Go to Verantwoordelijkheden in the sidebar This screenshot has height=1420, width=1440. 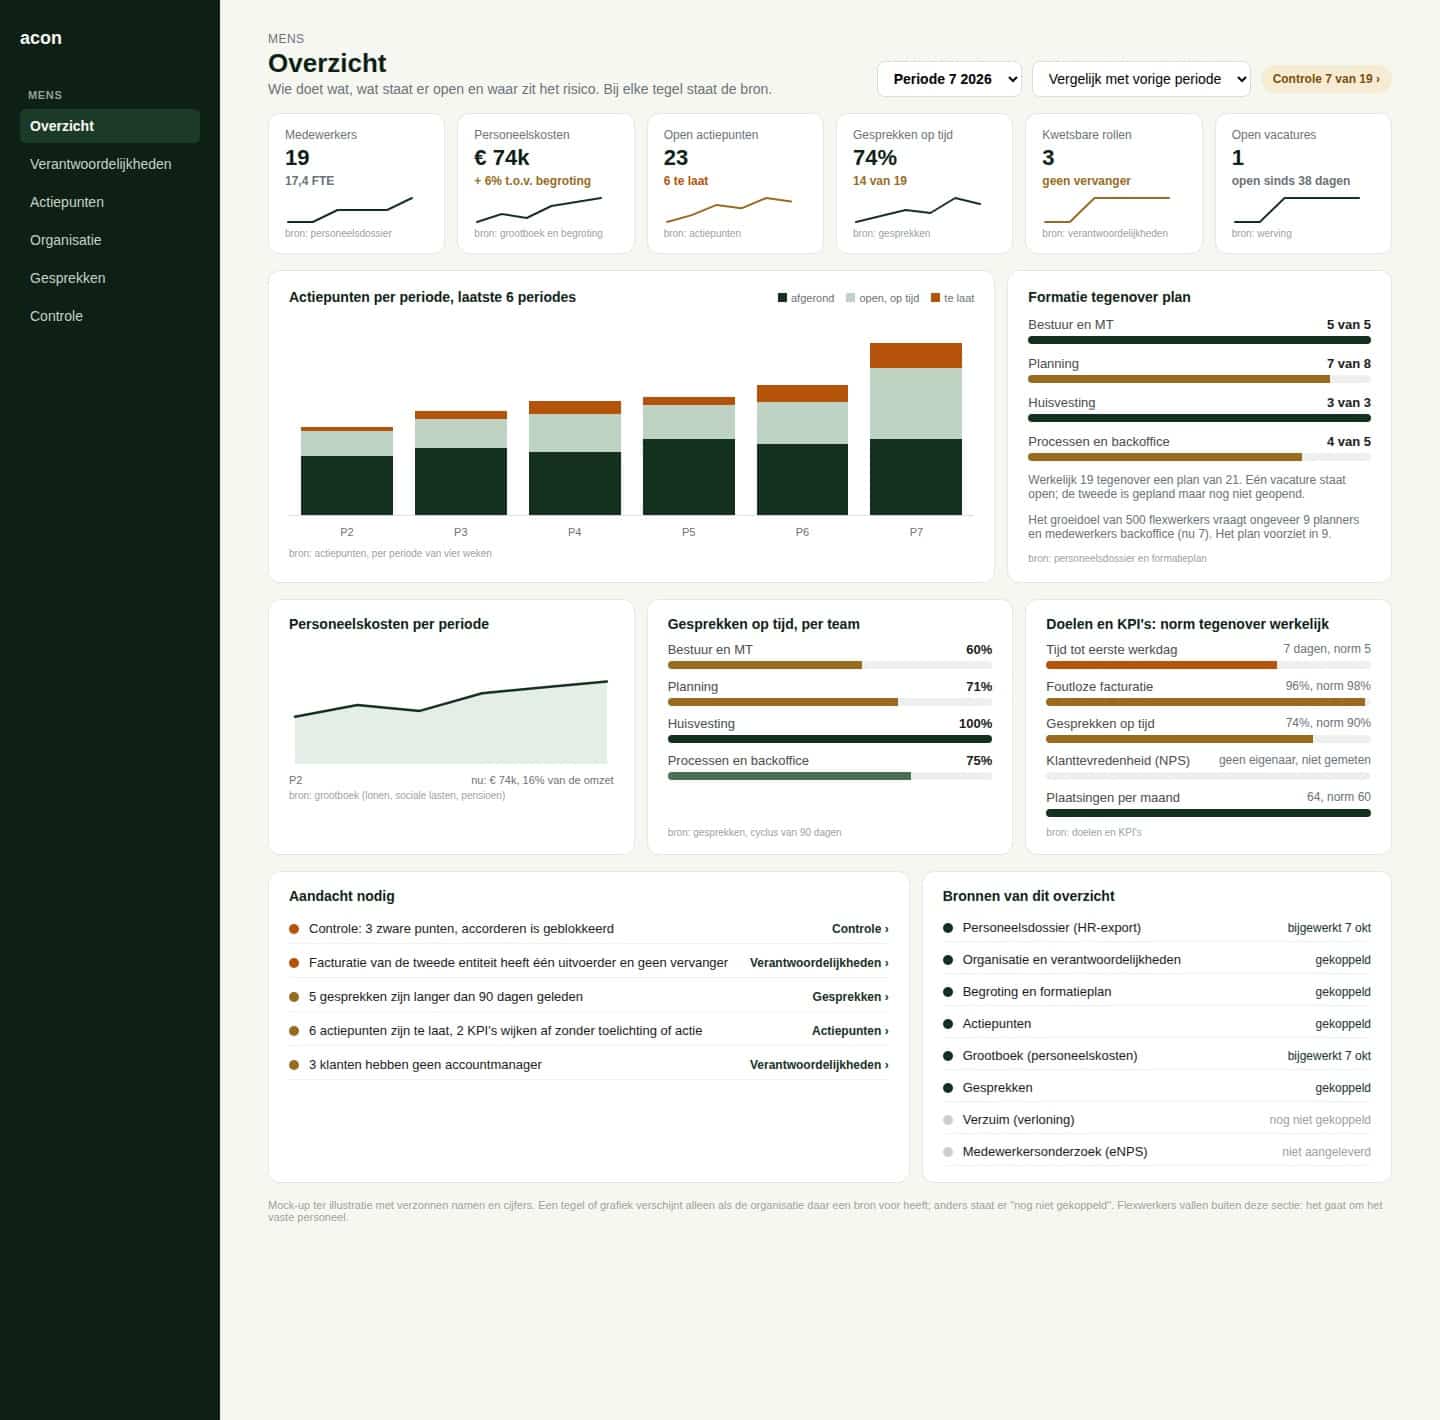coord(110,164)
